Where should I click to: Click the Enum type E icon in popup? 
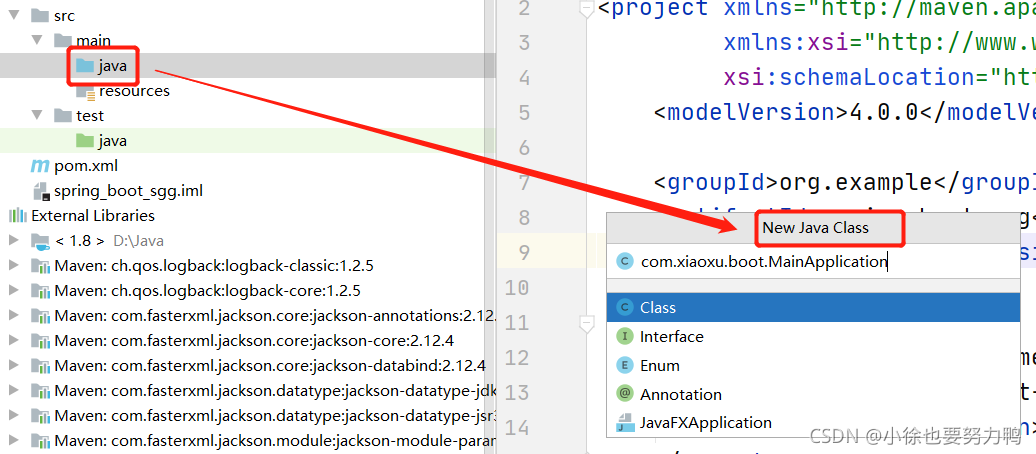(624, 365)
